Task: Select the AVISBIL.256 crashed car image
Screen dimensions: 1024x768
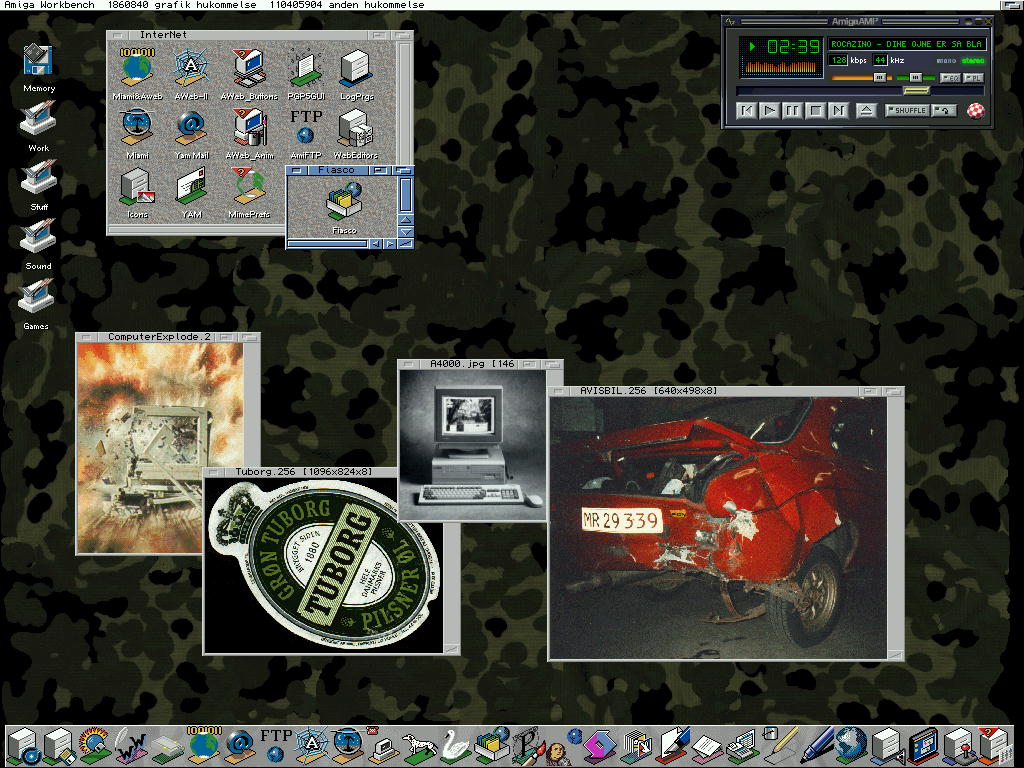Action: tap(717, 527)
